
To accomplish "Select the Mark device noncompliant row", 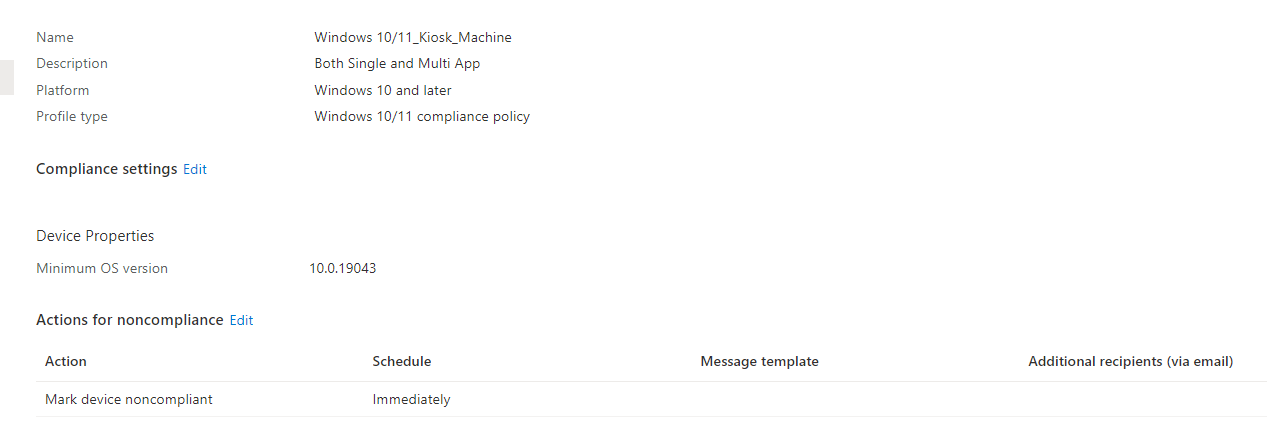I will coord(651,399).
